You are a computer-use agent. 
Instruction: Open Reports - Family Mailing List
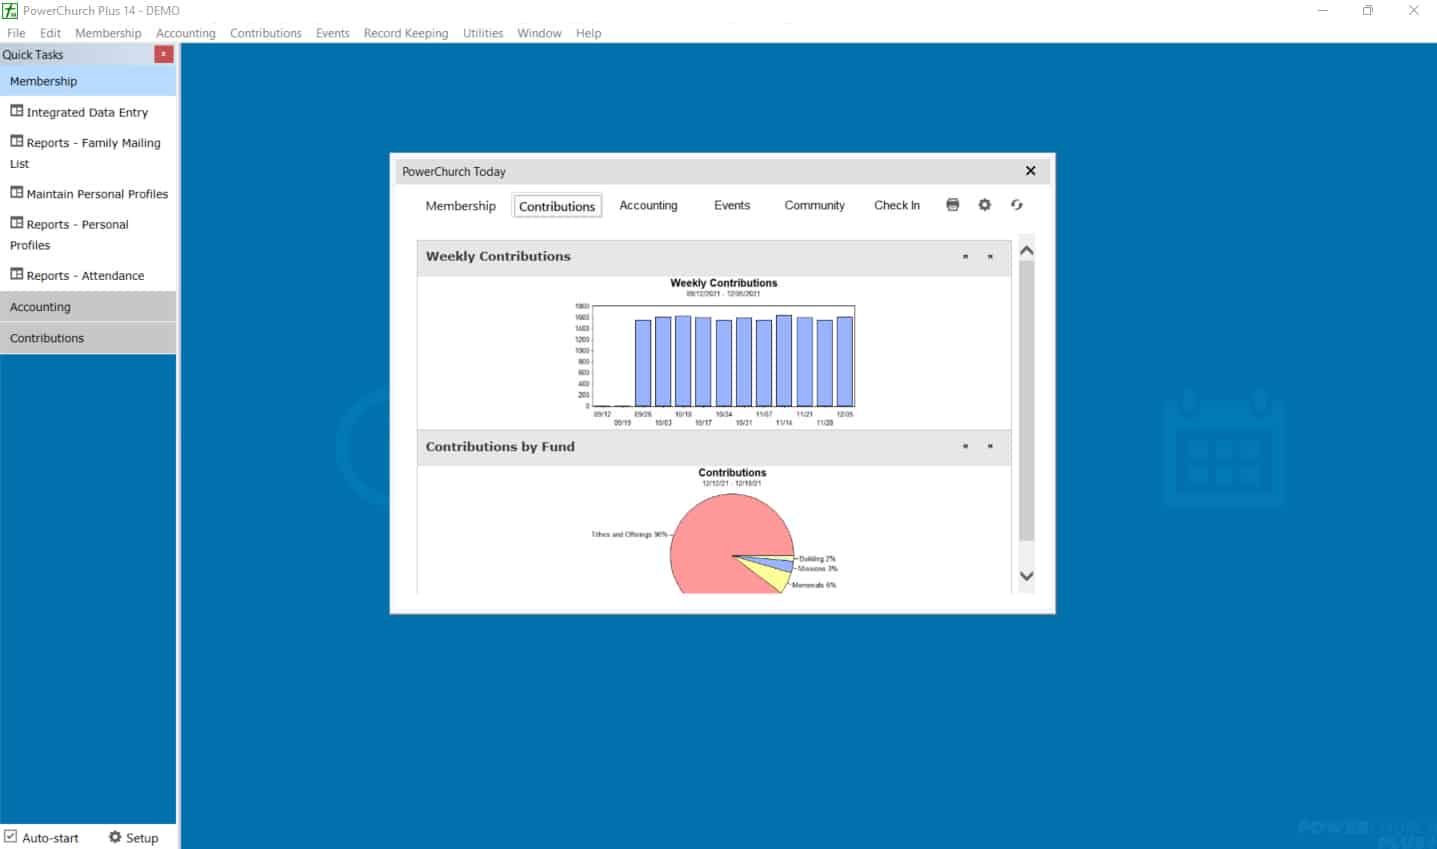(92, 143)
